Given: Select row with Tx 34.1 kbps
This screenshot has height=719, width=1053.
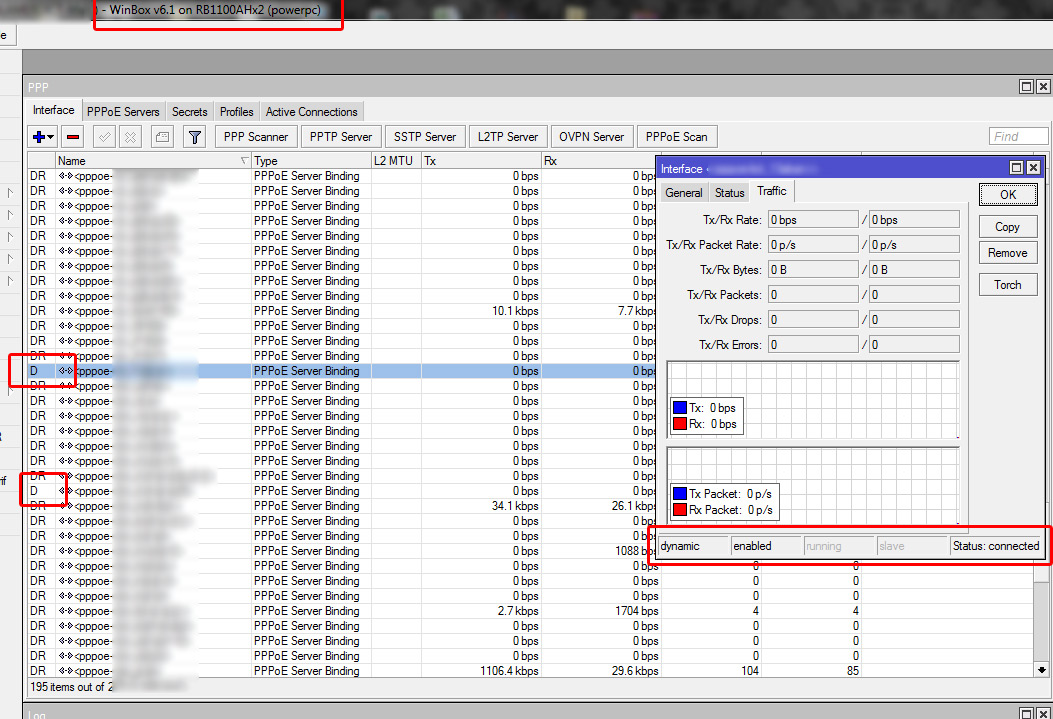Looking at the screenshot, I should [x=342, y=506].
